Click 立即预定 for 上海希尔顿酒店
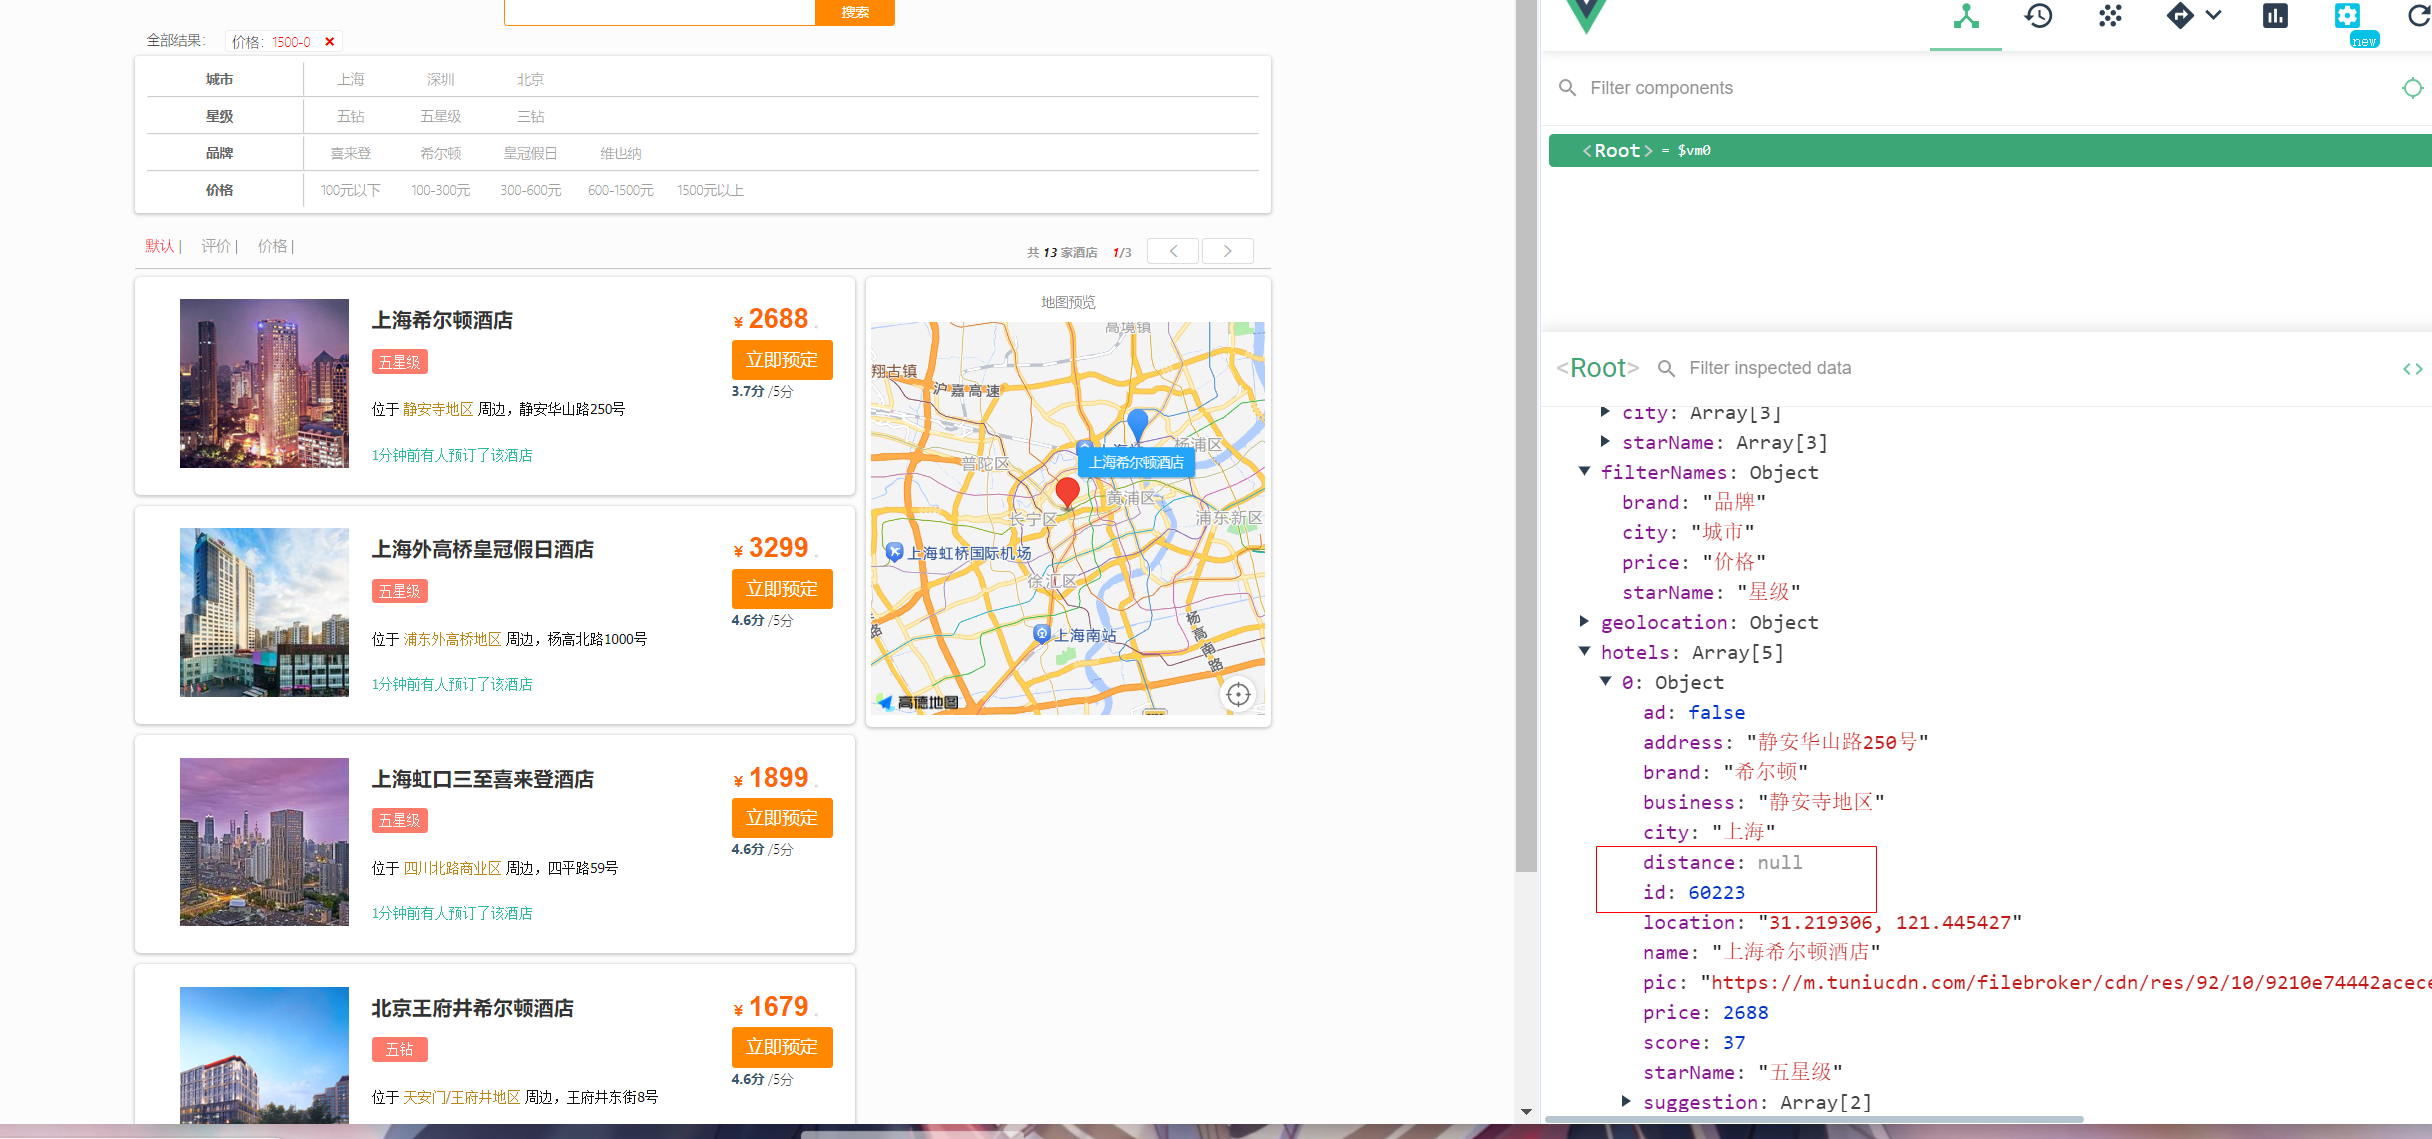2432x1139 pixels. coord(782,360)
